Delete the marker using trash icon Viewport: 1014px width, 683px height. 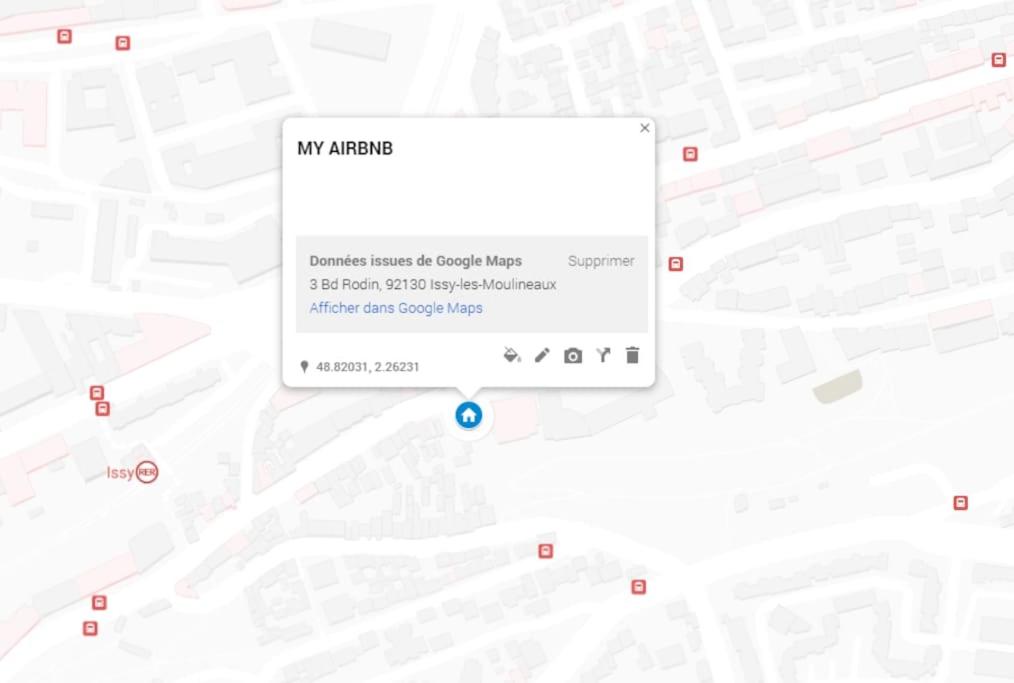632,355
